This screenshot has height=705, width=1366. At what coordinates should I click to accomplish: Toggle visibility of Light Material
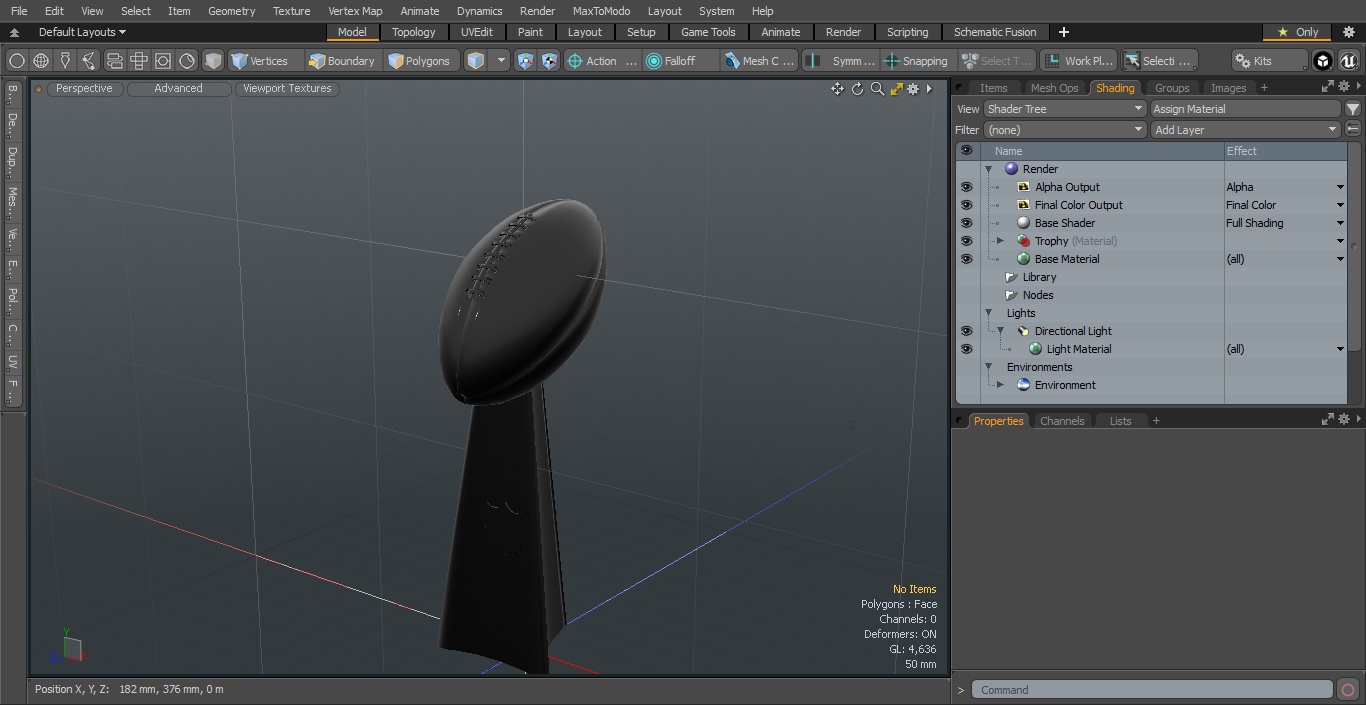coord(966,349)
